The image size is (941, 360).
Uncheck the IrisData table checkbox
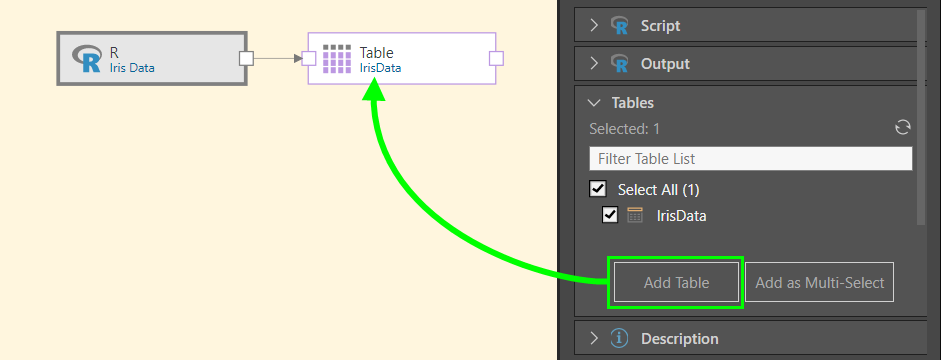point(610,215)
